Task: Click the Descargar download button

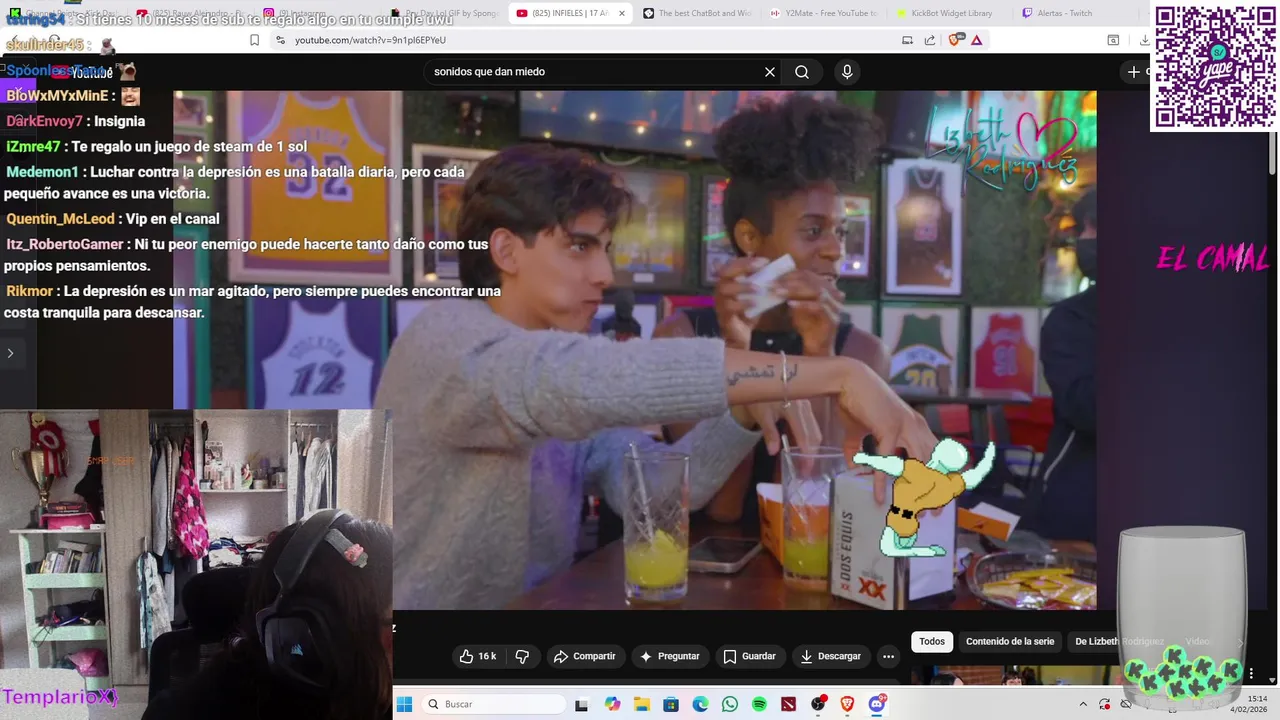Action: [x=830, y=656]
